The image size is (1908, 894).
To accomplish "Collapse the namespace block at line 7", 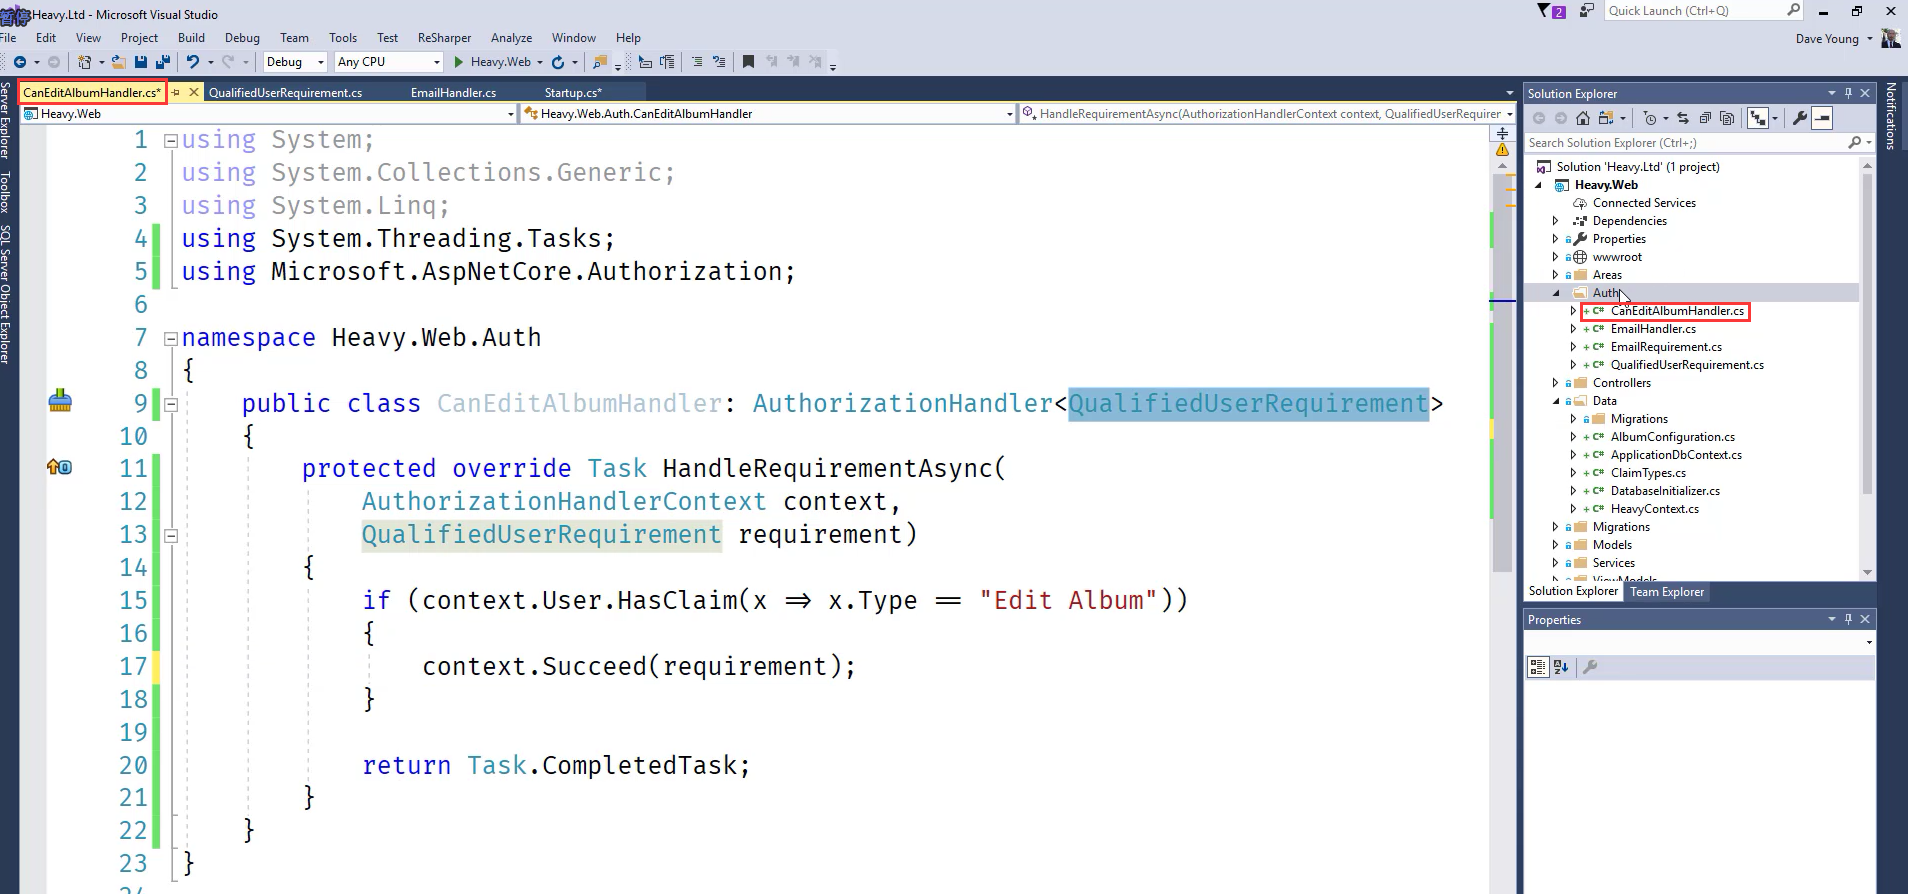I will pos(171,339).
